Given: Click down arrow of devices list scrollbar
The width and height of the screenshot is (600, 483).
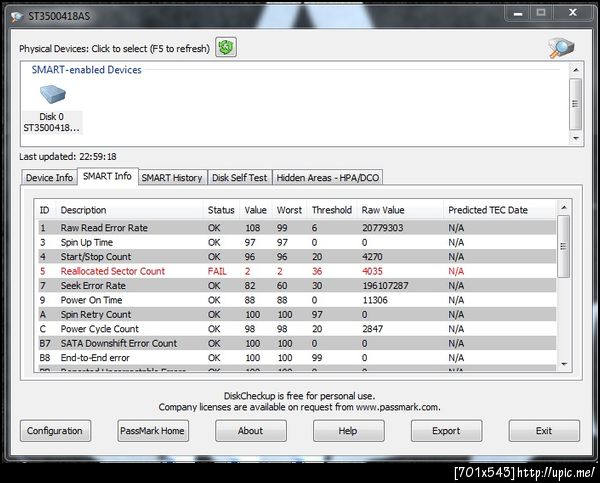Looking at the screenshot, I should pos(576,138).
